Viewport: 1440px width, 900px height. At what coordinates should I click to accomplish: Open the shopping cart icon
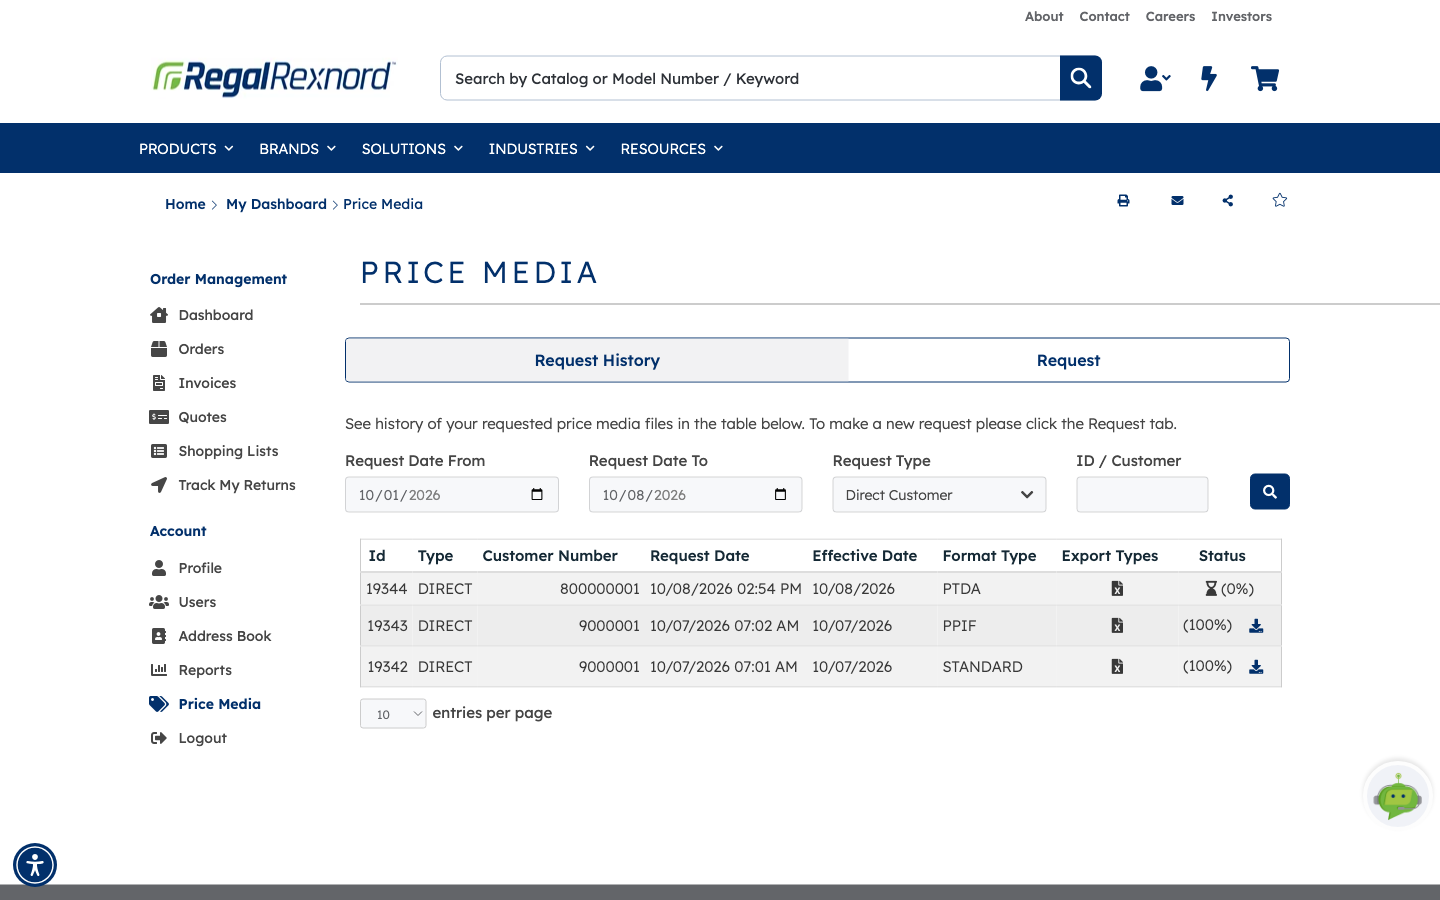[x=1265, y=78]
